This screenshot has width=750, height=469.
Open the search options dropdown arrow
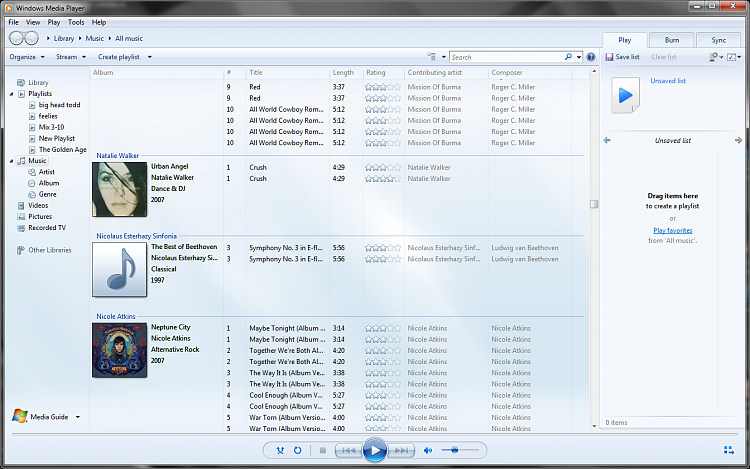pos(579,57)
